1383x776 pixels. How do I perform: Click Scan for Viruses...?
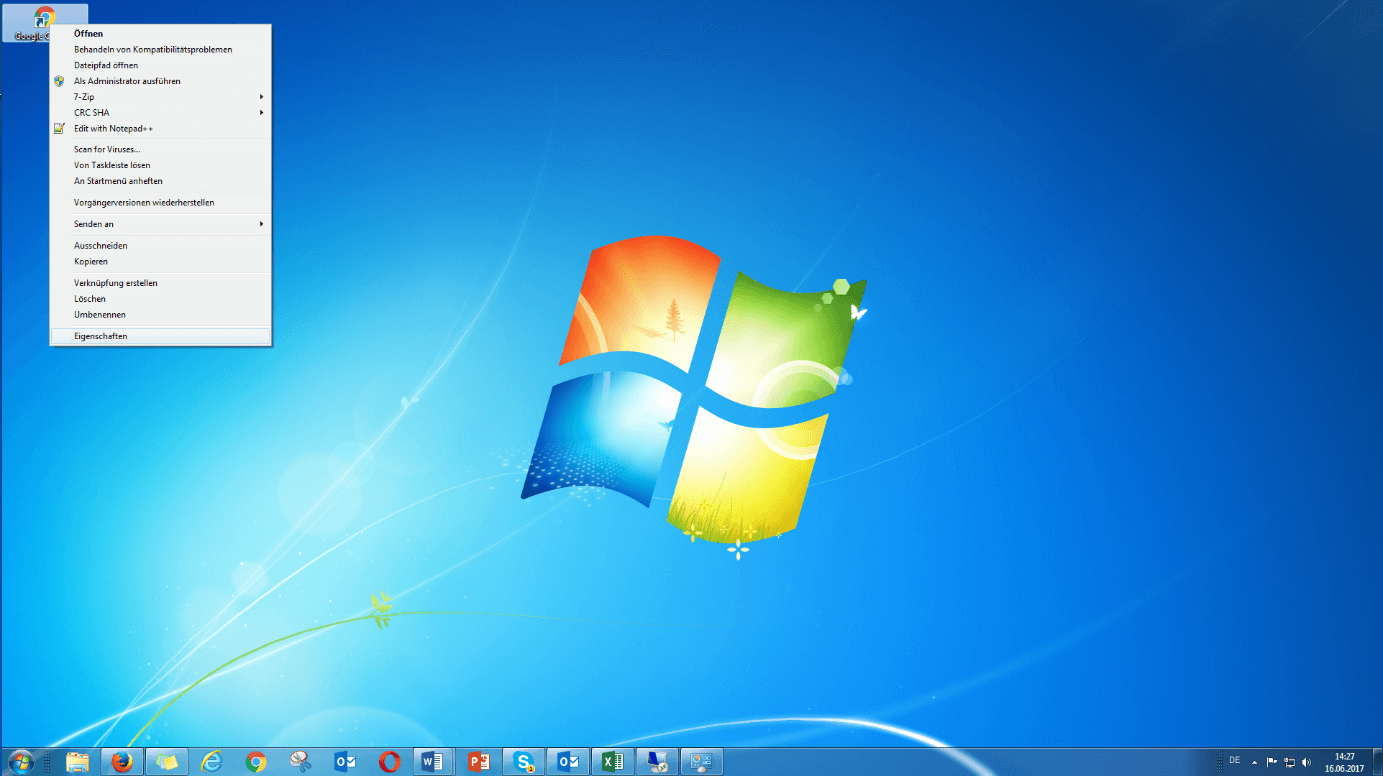160,149
